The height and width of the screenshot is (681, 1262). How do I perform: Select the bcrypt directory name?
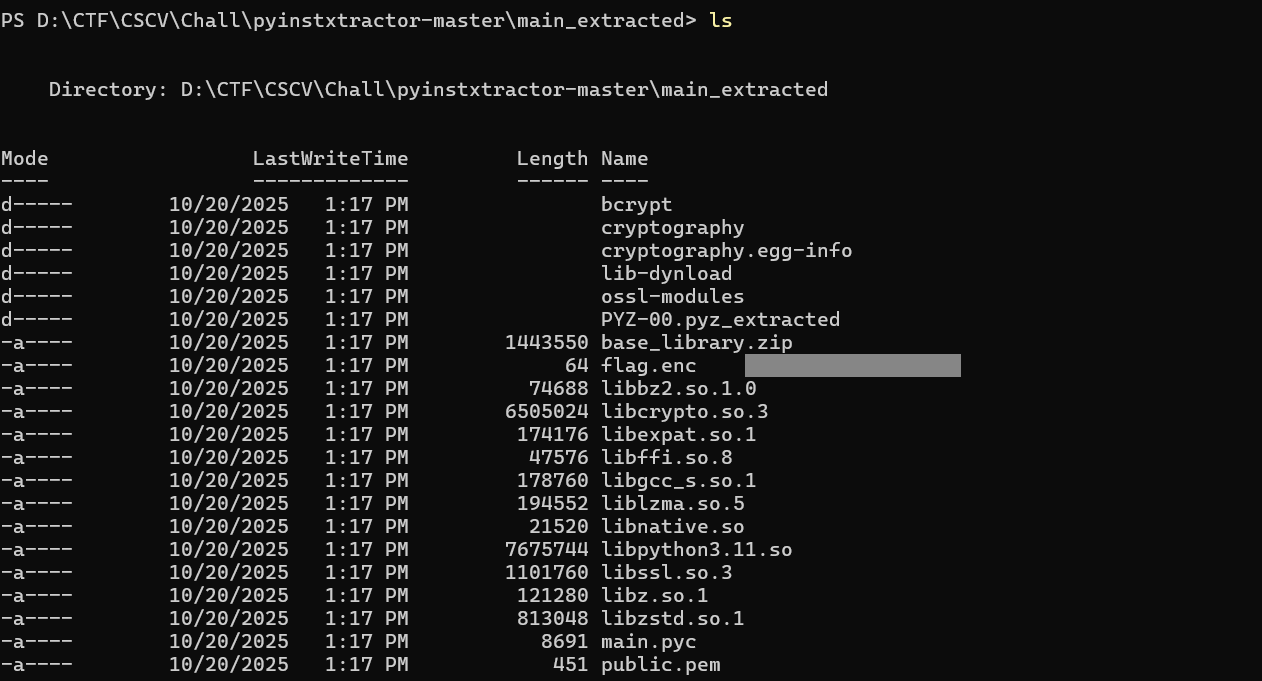tap(636, 205)
